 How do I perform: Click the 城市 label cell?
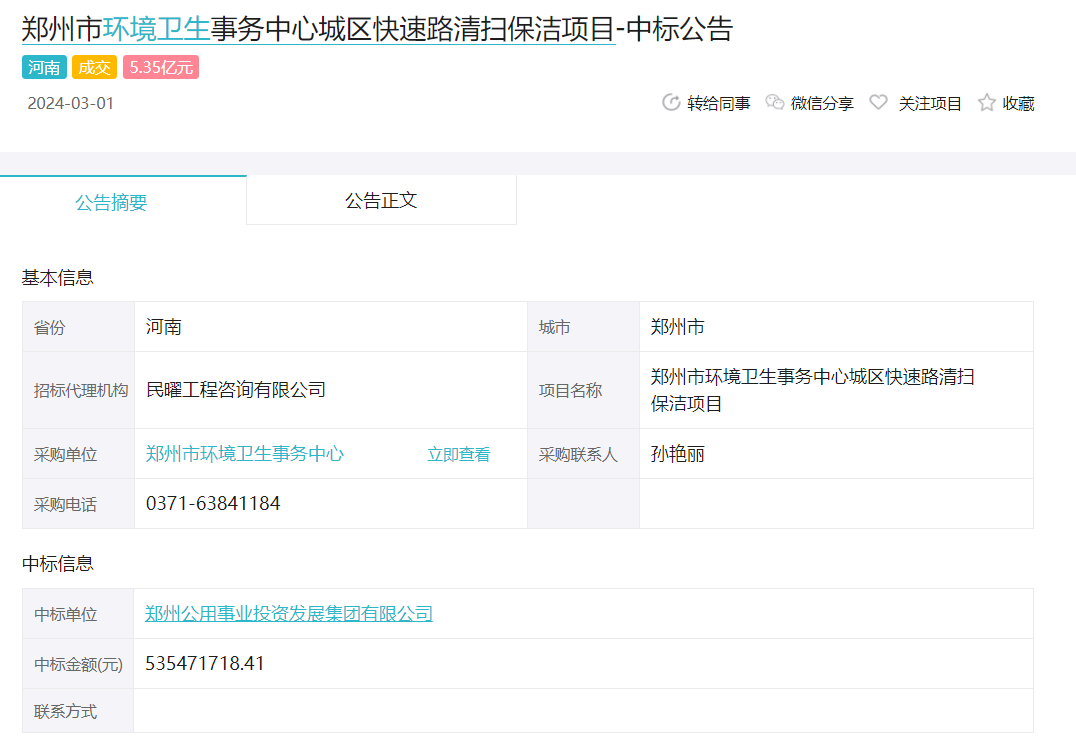click(x=583, y=327)
